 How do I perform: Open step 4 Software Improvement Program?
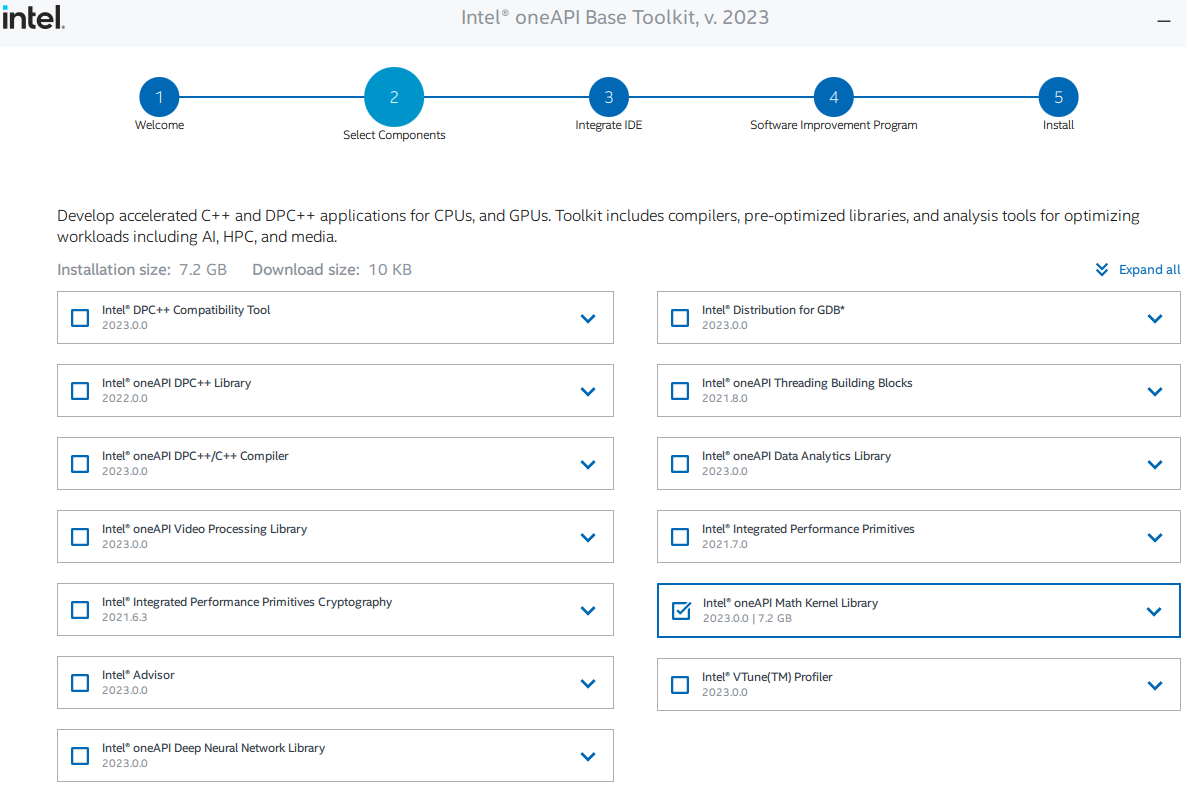tap(833, 97)
